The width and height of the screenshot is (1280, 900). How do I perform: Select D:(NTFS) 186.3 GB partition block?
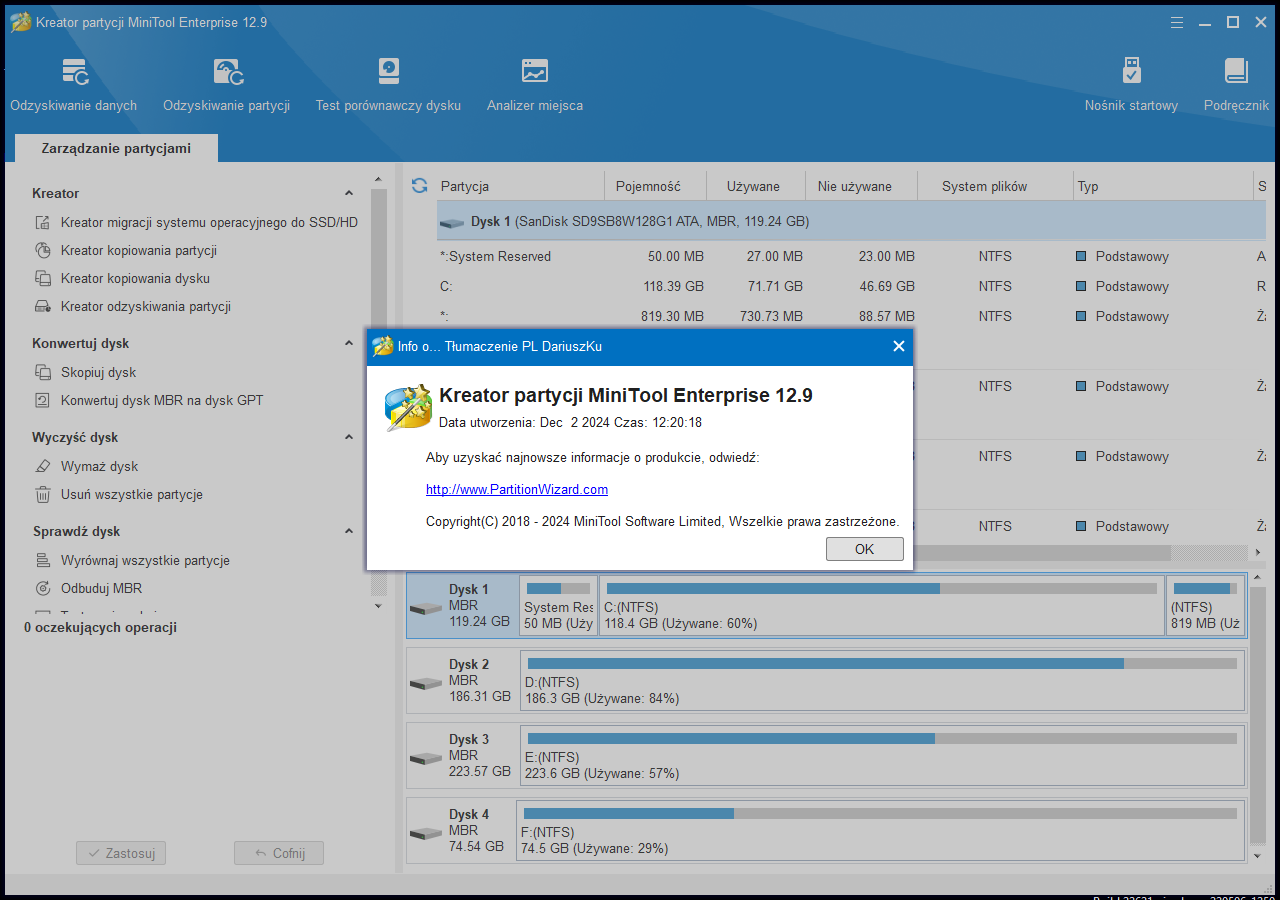point(882,681)
